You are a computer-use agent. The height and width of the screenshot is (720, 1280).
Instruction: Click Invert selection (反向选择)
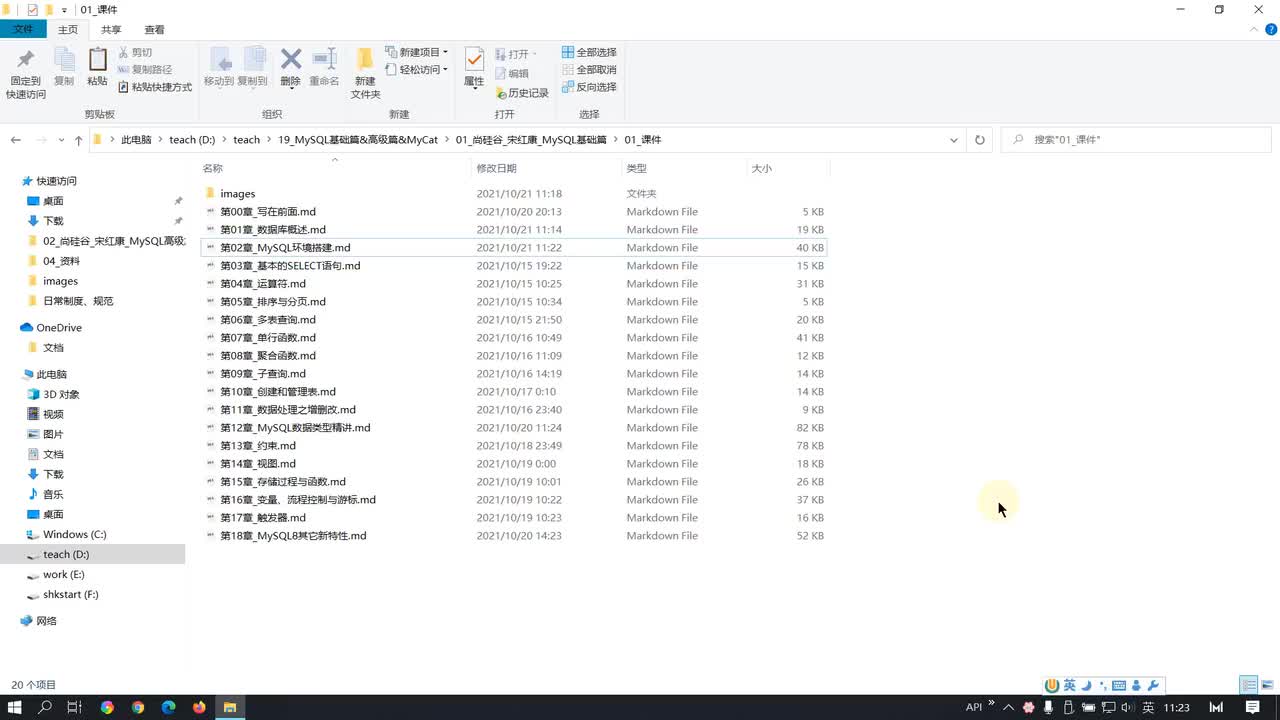coord(589,87)
